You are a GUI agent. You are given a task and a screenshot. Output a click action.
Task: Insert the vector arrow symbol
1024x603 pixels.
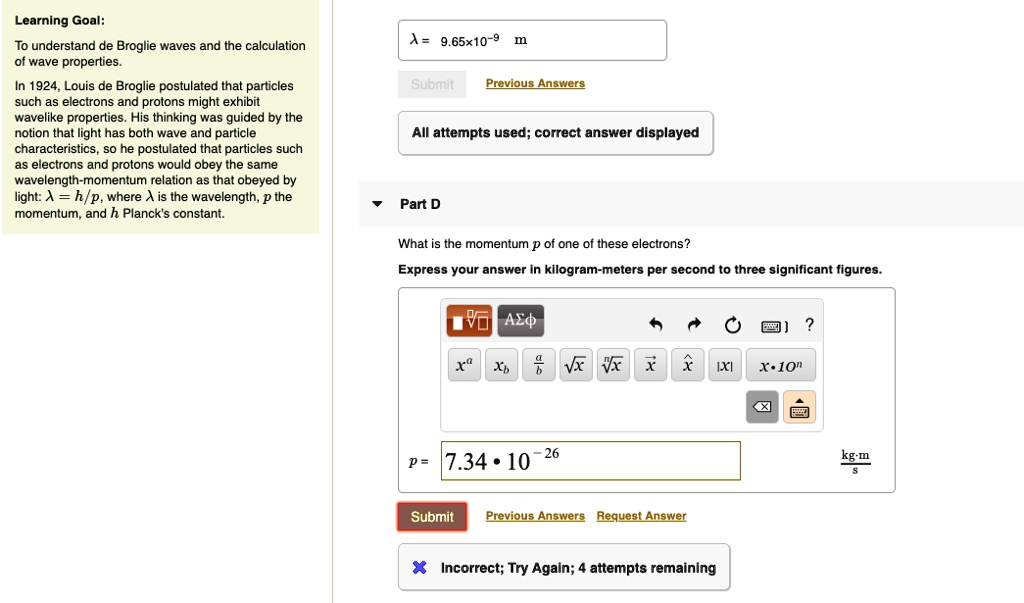(x=650, y=367)
